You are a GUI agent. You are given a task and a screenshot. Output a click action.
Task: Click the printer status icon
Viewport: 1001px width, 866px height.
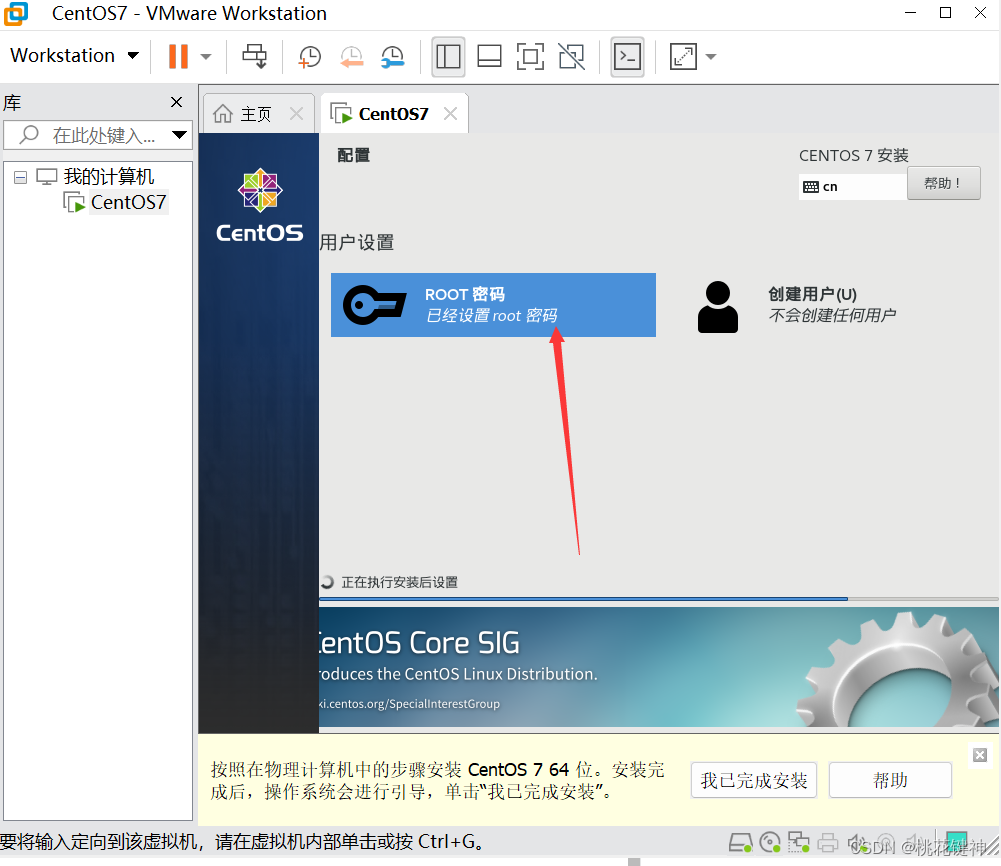tap(827, 843)
